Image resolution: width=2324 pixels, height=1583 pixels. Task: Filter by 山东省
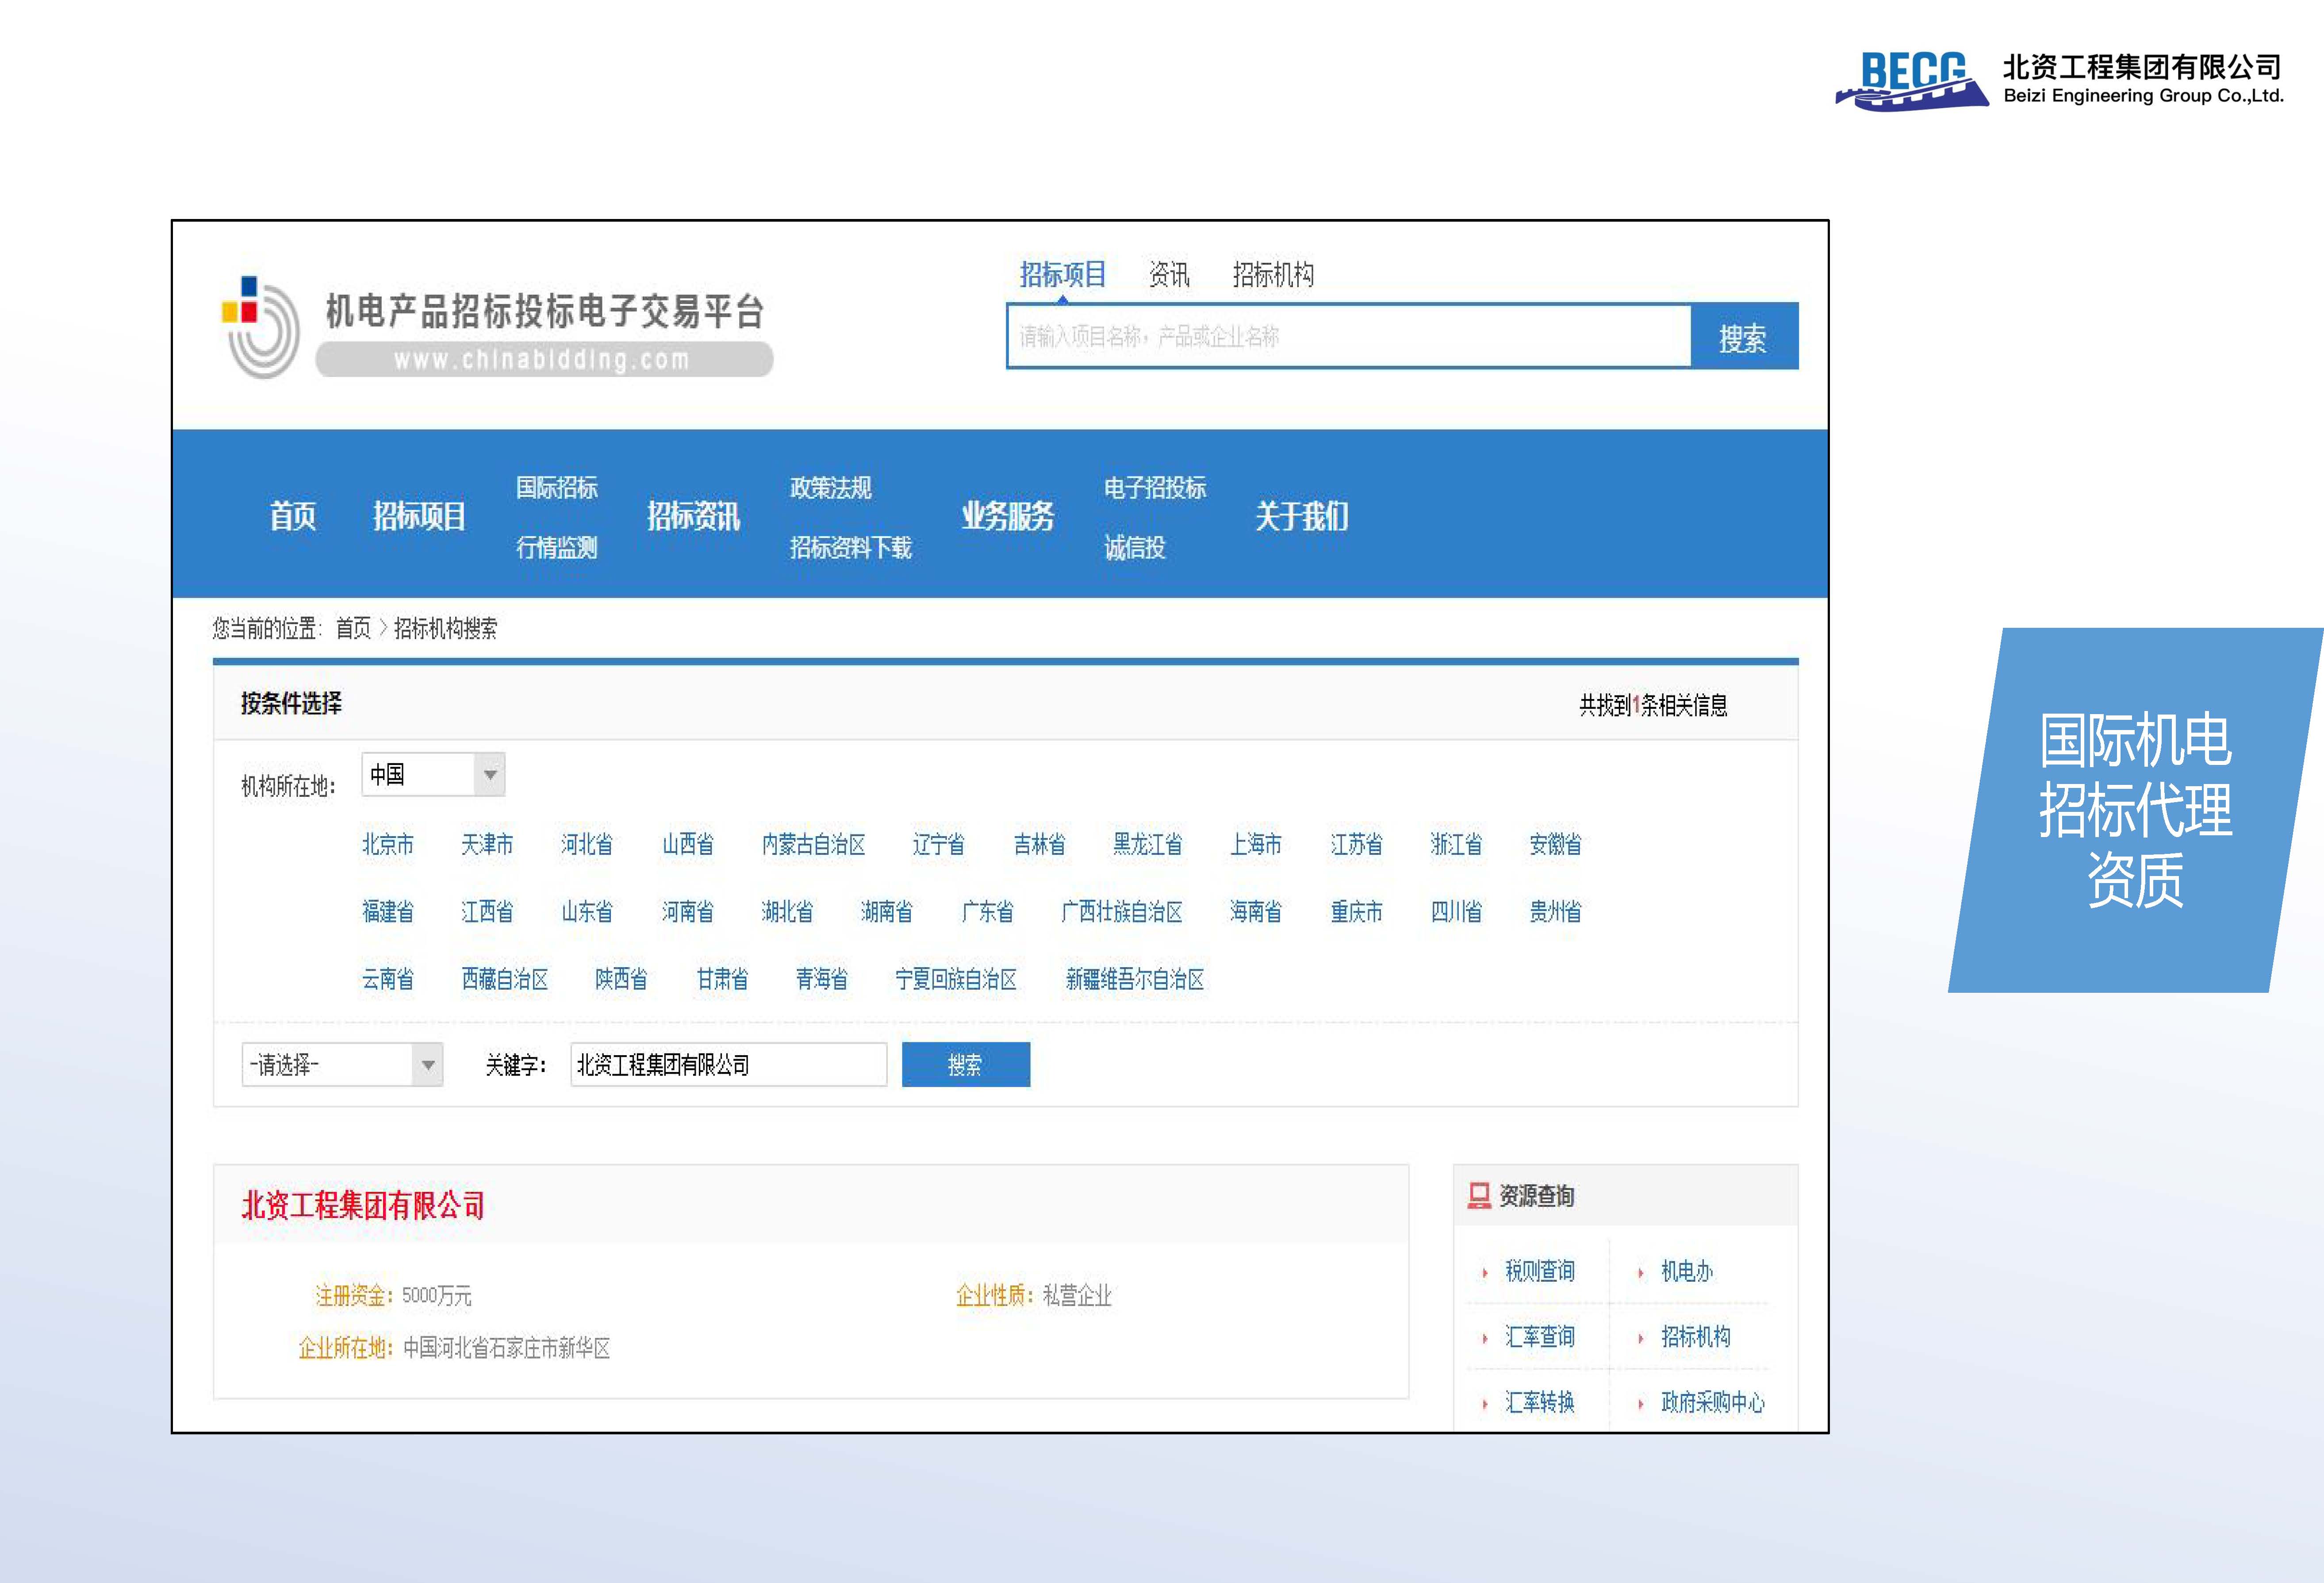587,911
